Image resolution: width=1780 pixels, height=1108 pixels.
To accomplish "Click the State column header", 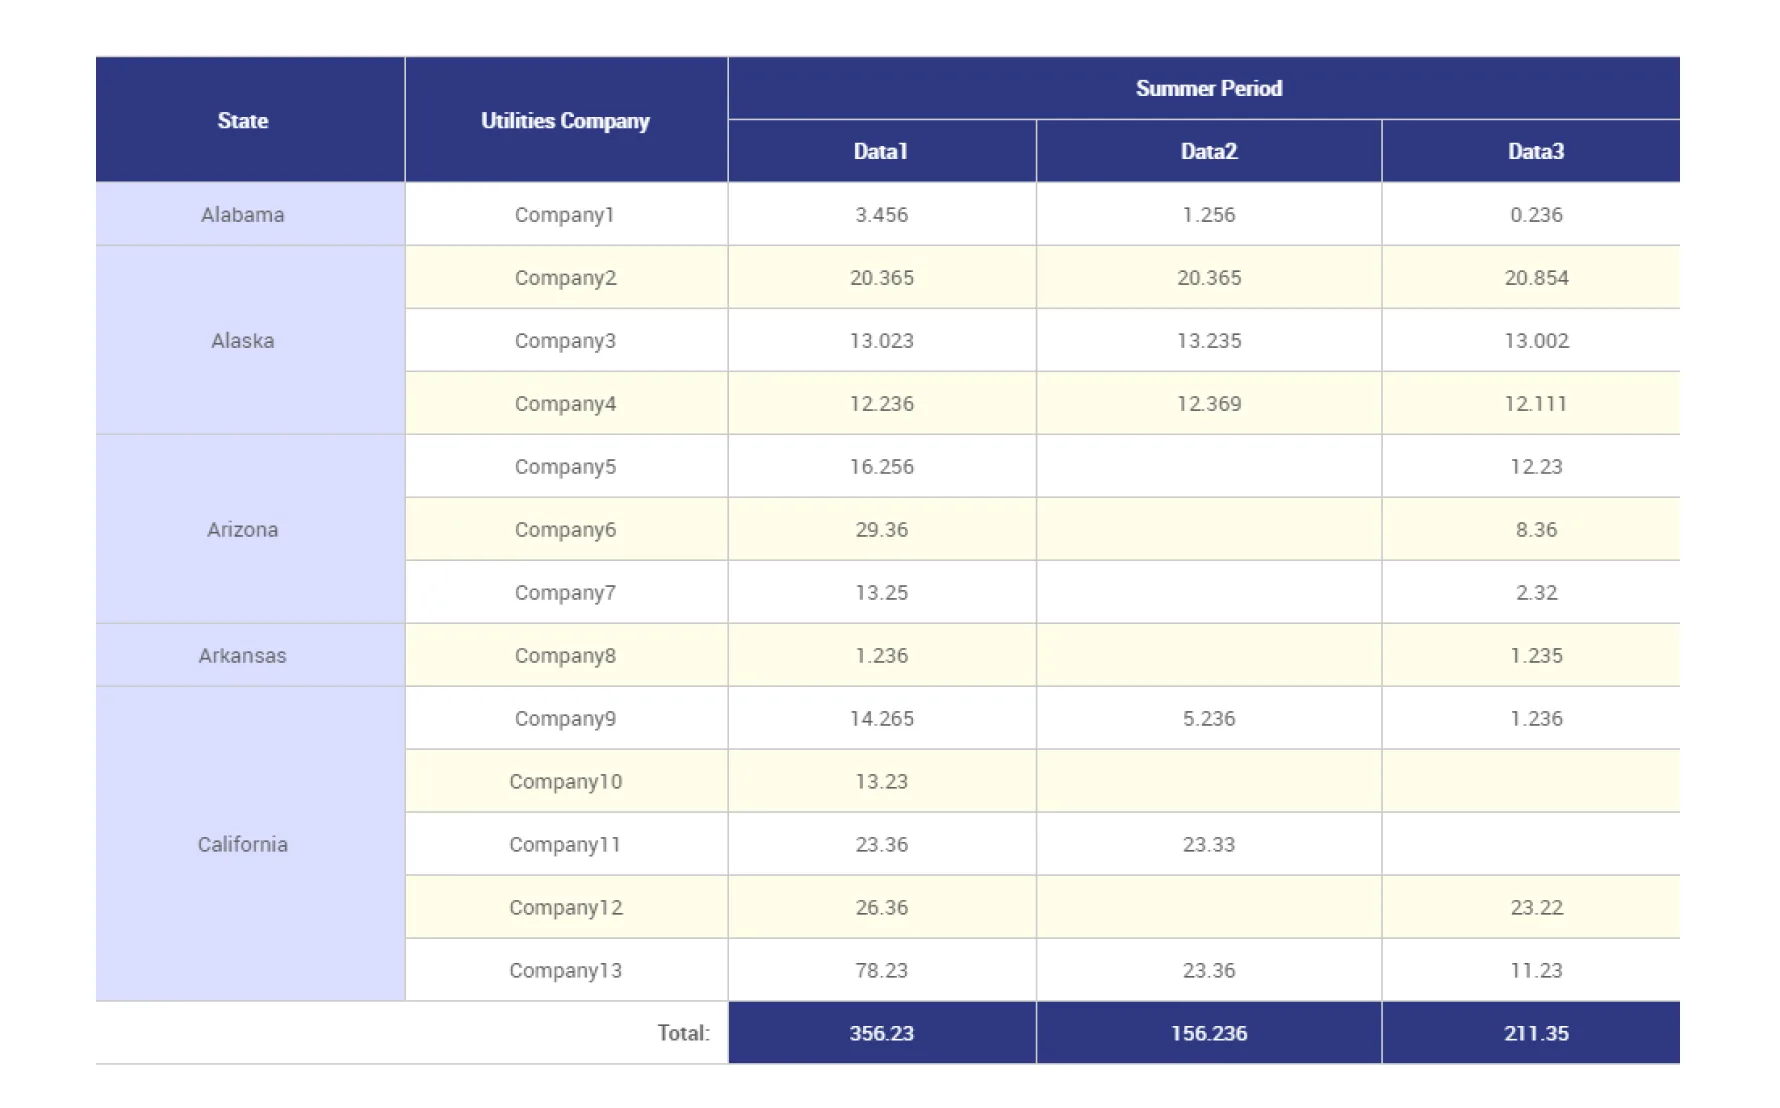I will 250,120.
